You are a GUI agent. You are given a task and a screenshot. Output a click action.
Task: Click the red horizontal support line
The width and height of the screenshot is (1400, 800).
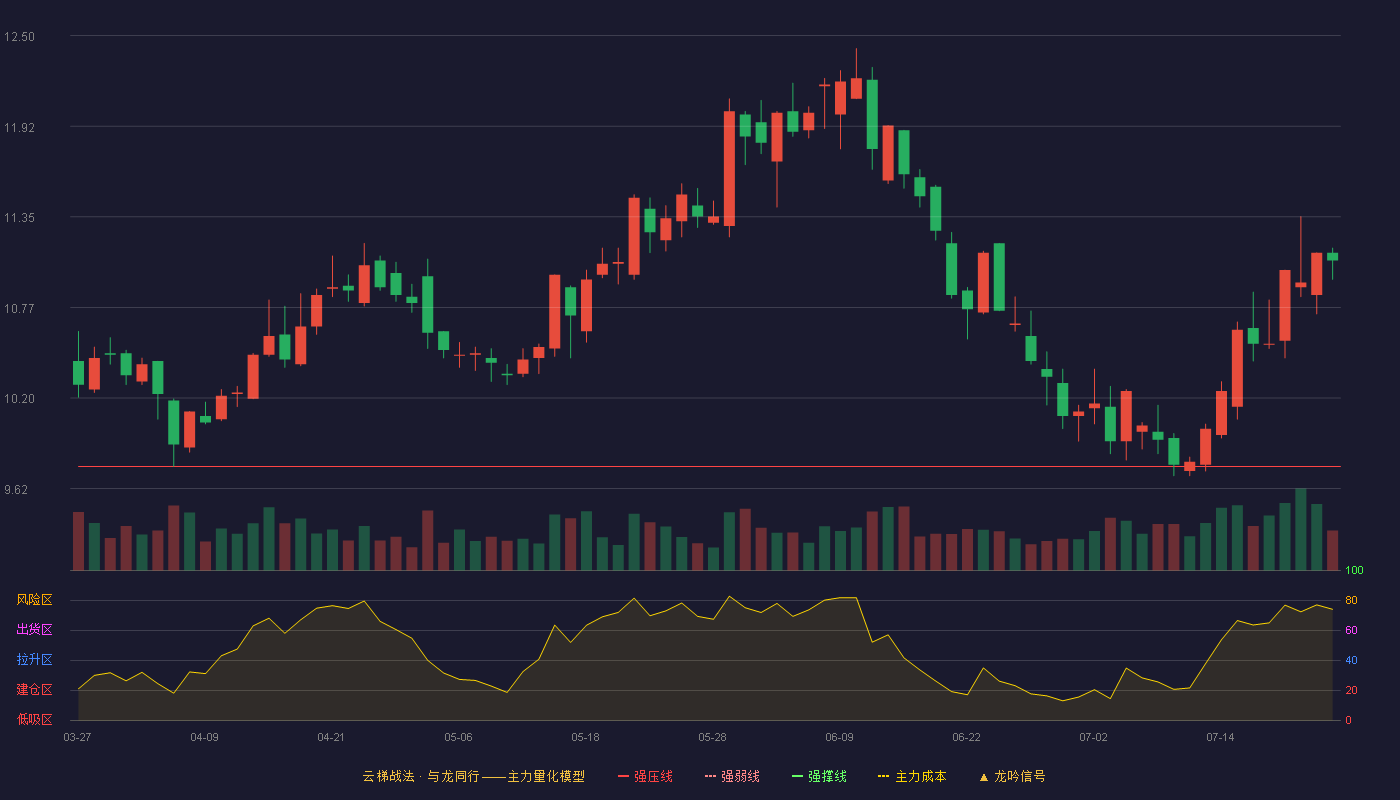(709, 467)
